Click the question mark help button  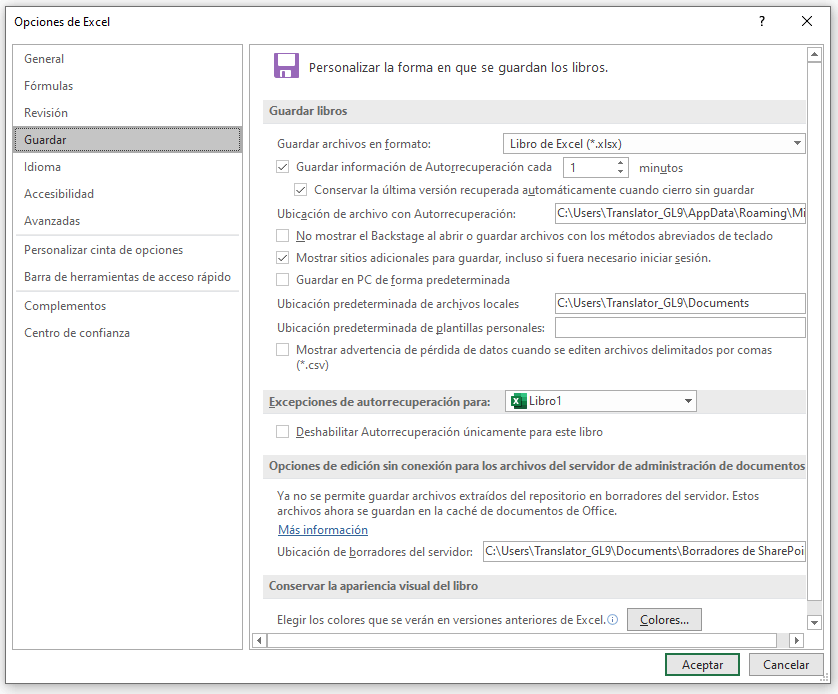point(762,21)
